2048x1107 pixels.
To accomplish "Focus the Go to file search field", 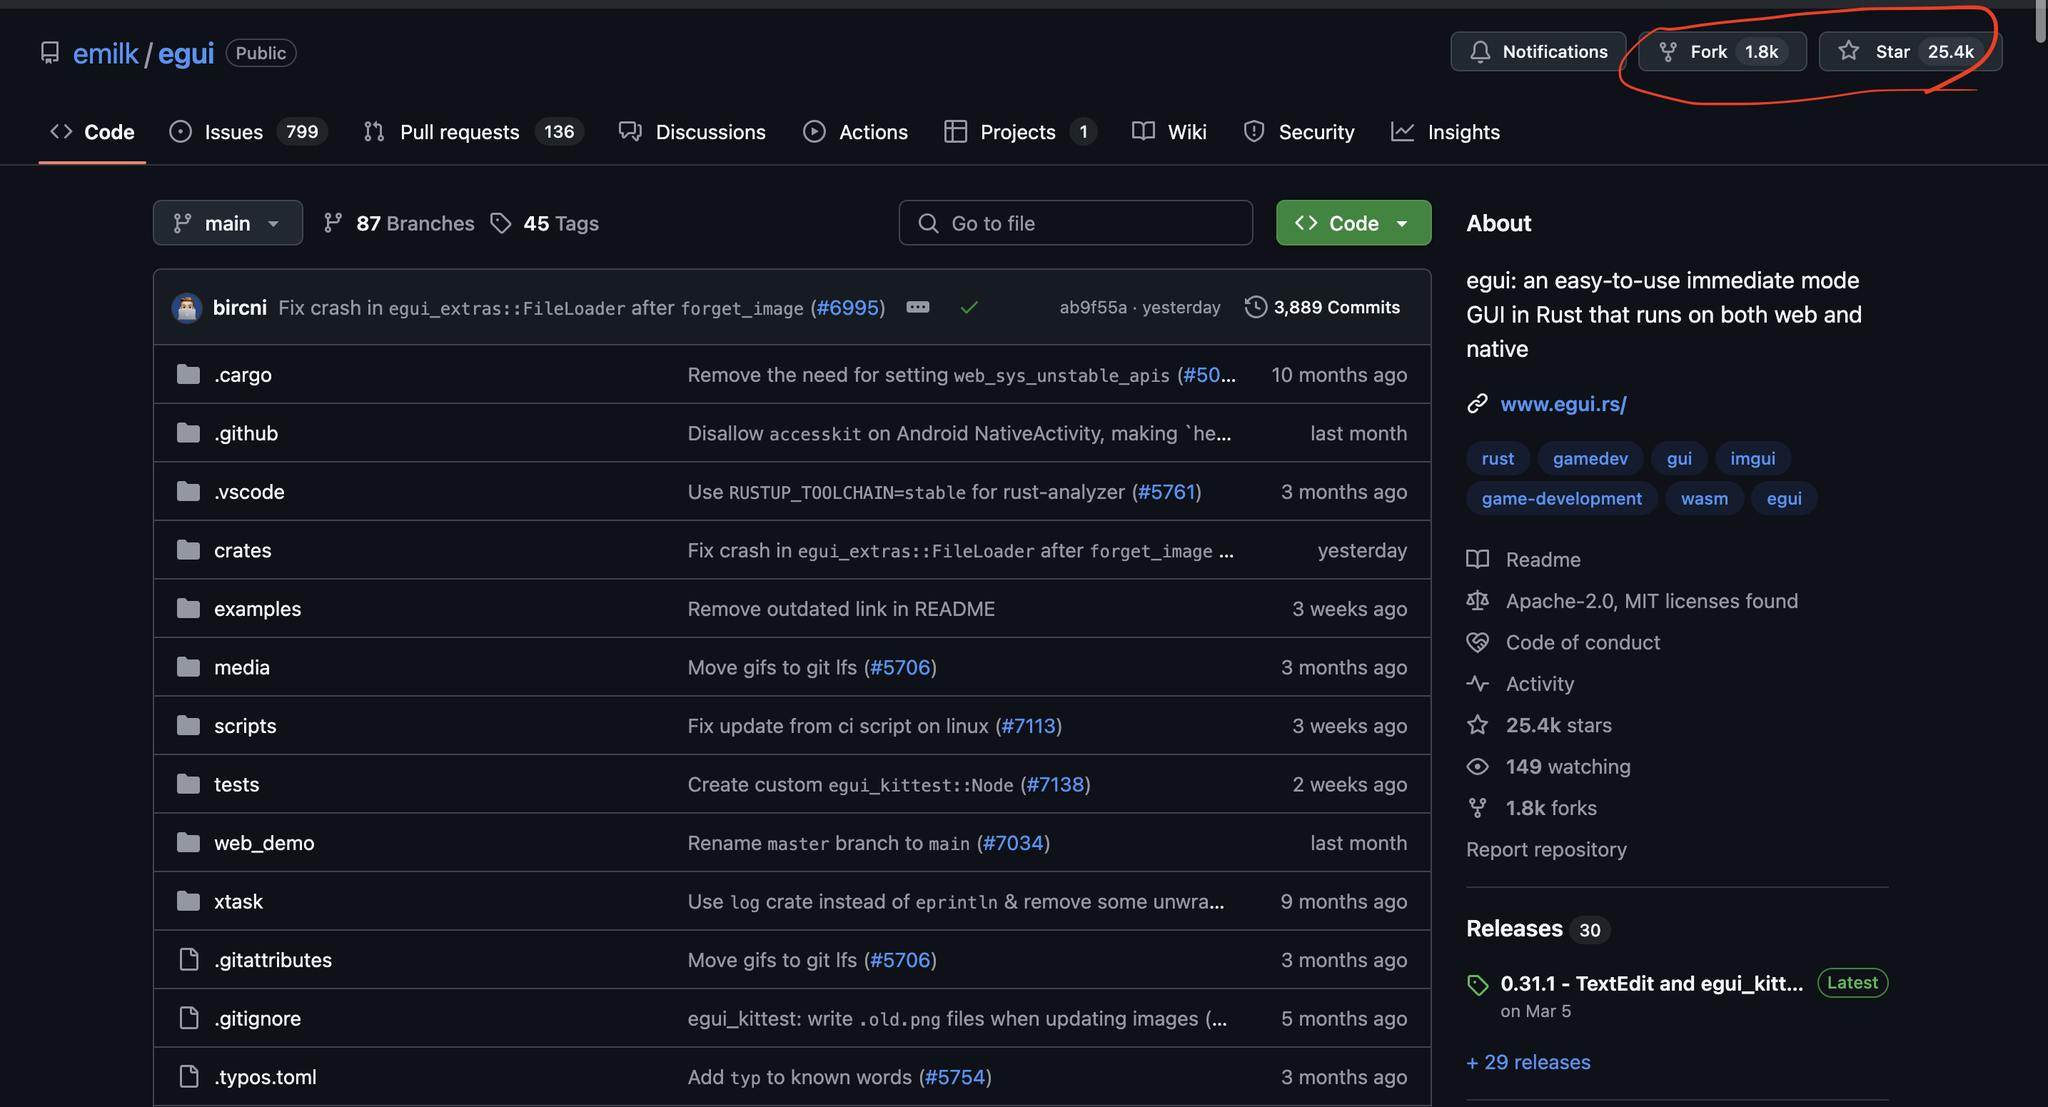I will pos(1076,223).
